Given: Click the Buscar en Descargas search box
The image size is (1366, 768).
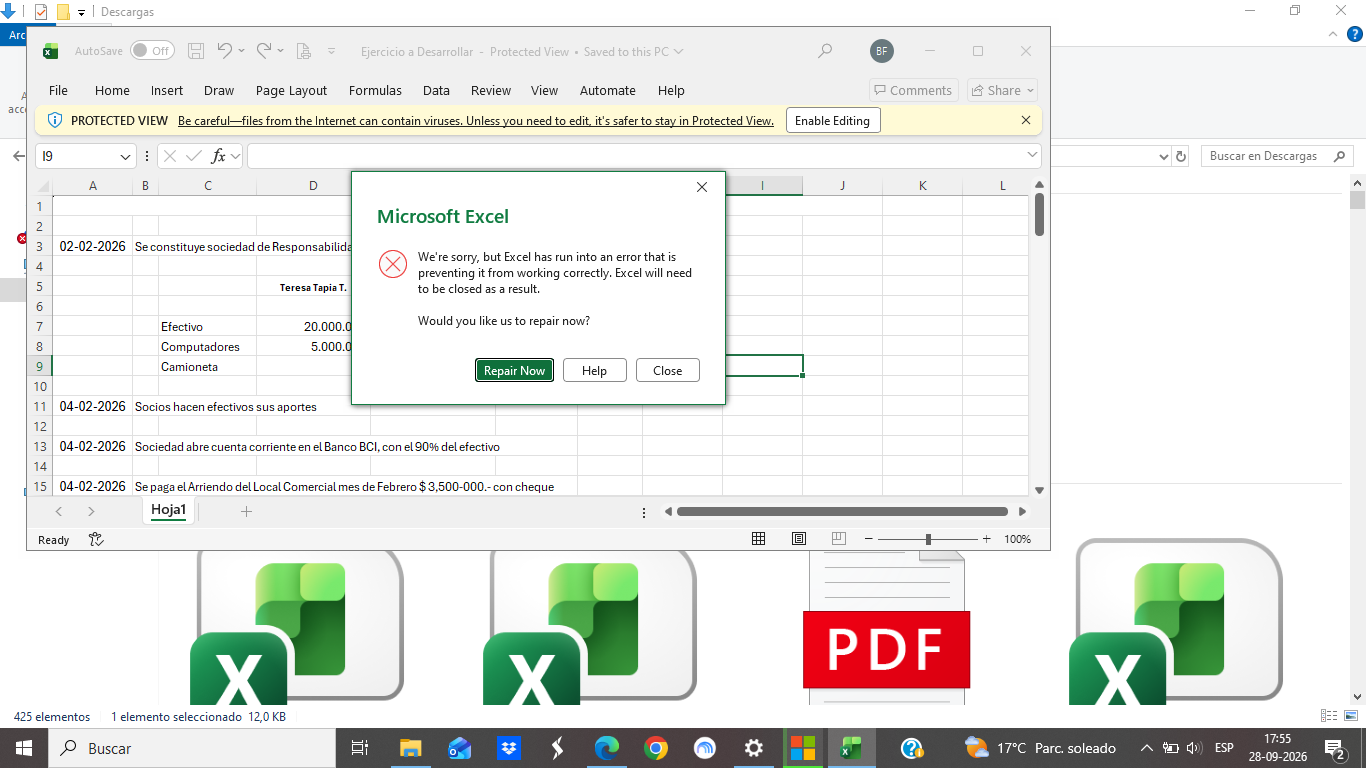Looking at the screenshot, I should coord(1275,156).
